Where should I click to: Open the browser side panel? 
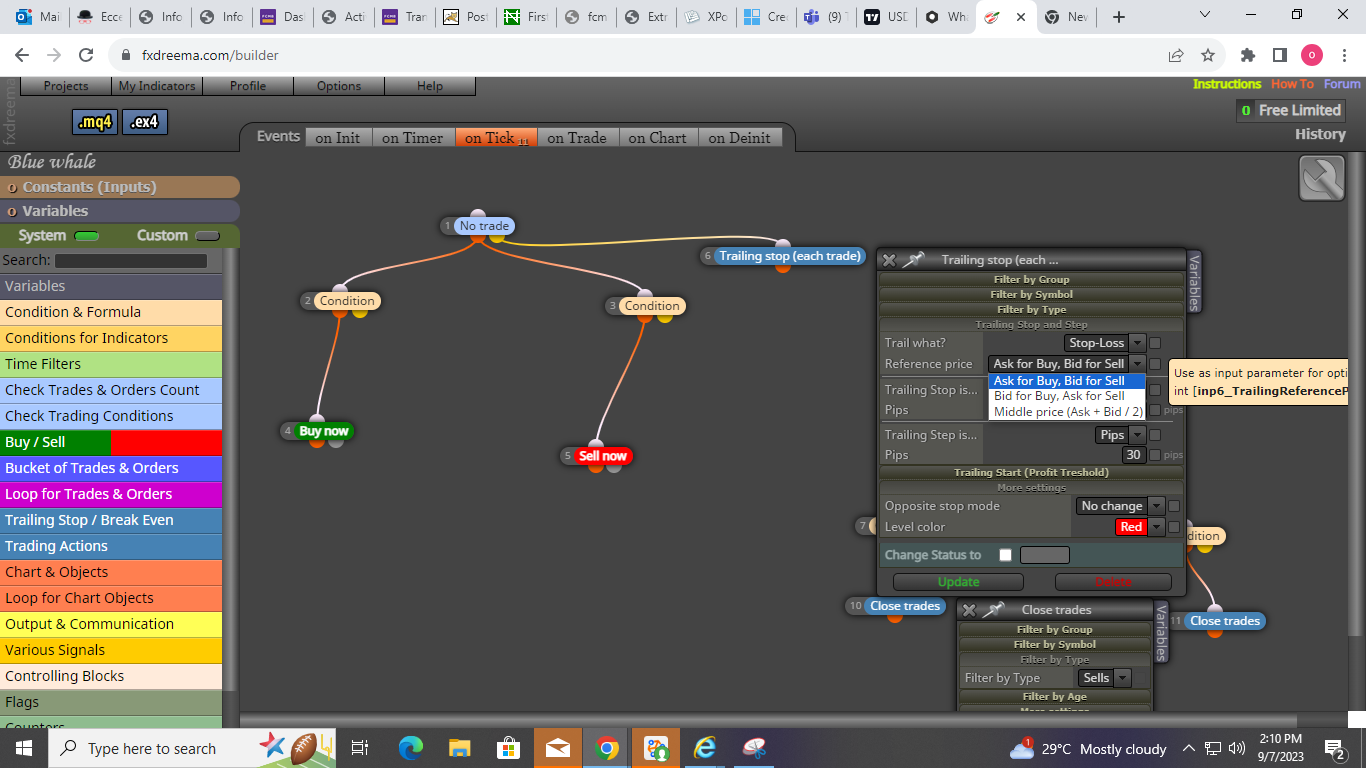[x=1279, y=56]
